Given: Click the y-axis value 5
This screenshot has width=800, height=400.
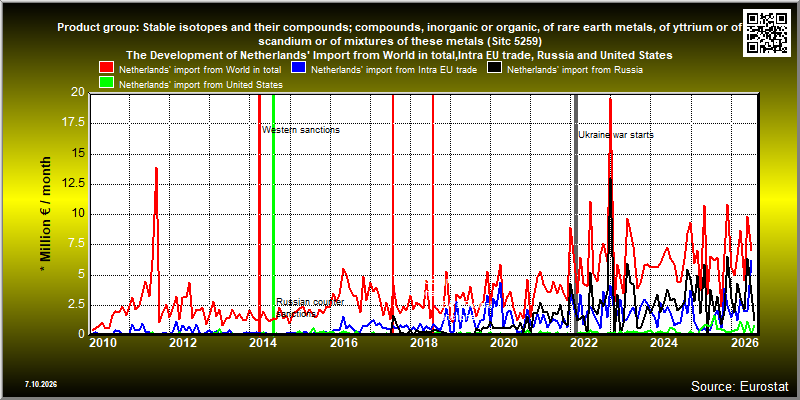Looking at the screenshot, I should pos(82,274).
